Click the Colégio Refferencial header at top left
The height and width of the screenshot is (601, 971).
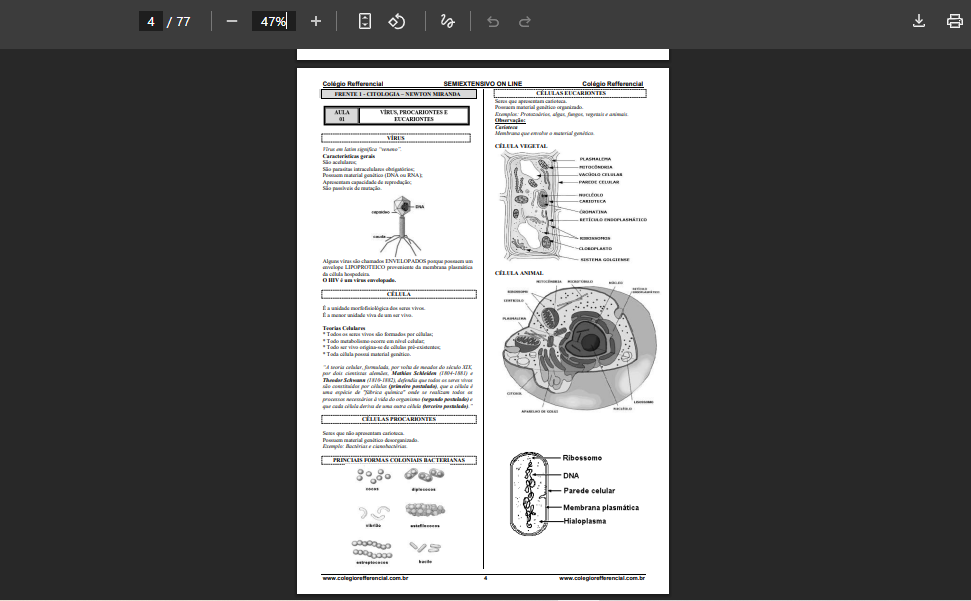tap(352, 84)
